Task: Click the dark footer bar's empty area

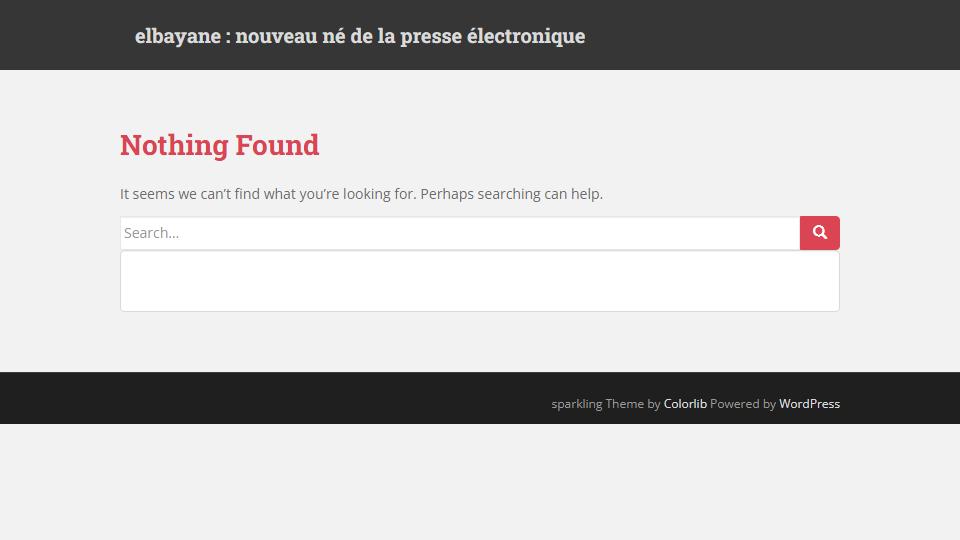Action: click(x=276, y=398)
